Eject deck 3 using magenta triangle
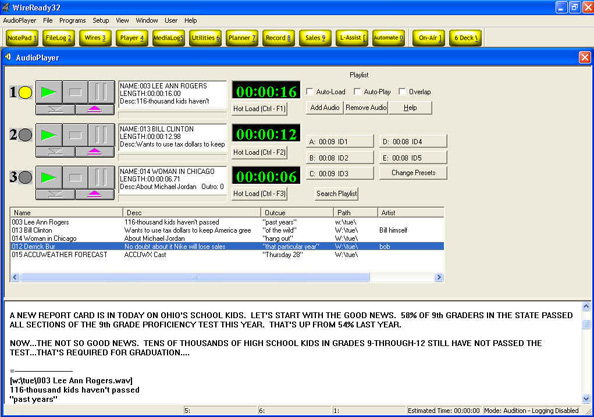Image resolution: width=594 pixels, height=417 pixels. pos(95,195)
